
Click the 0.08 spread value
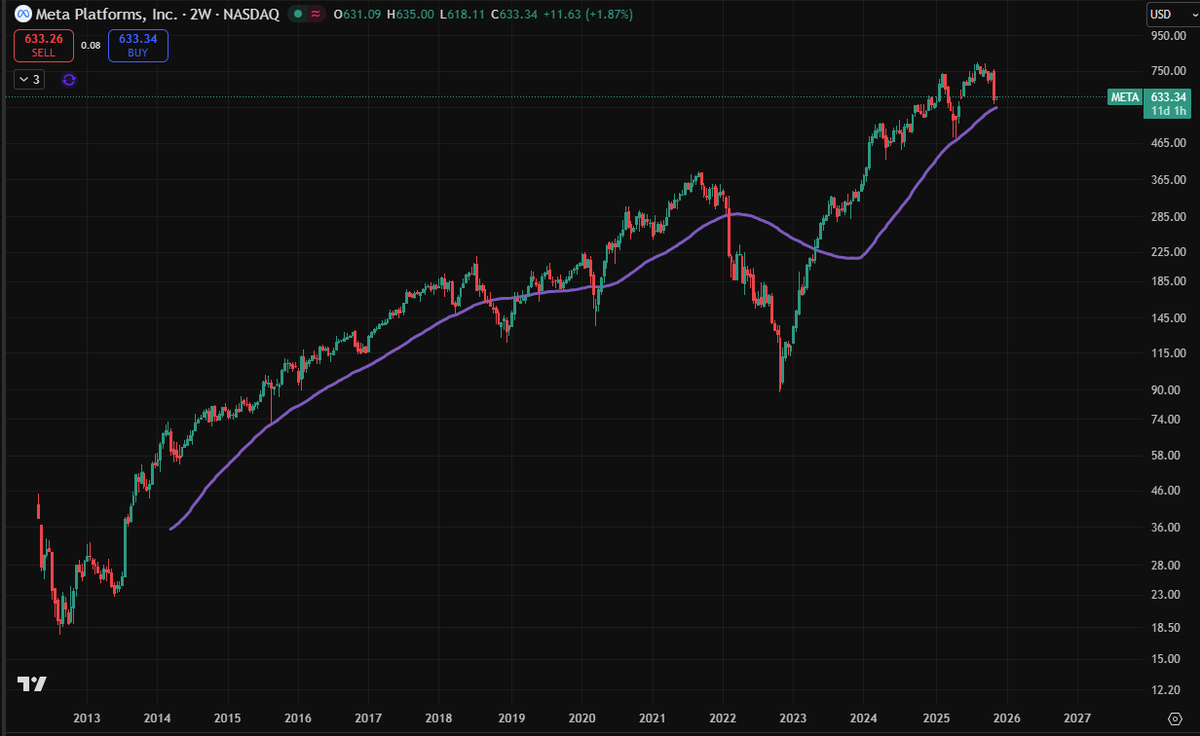[x=91, y=45]
